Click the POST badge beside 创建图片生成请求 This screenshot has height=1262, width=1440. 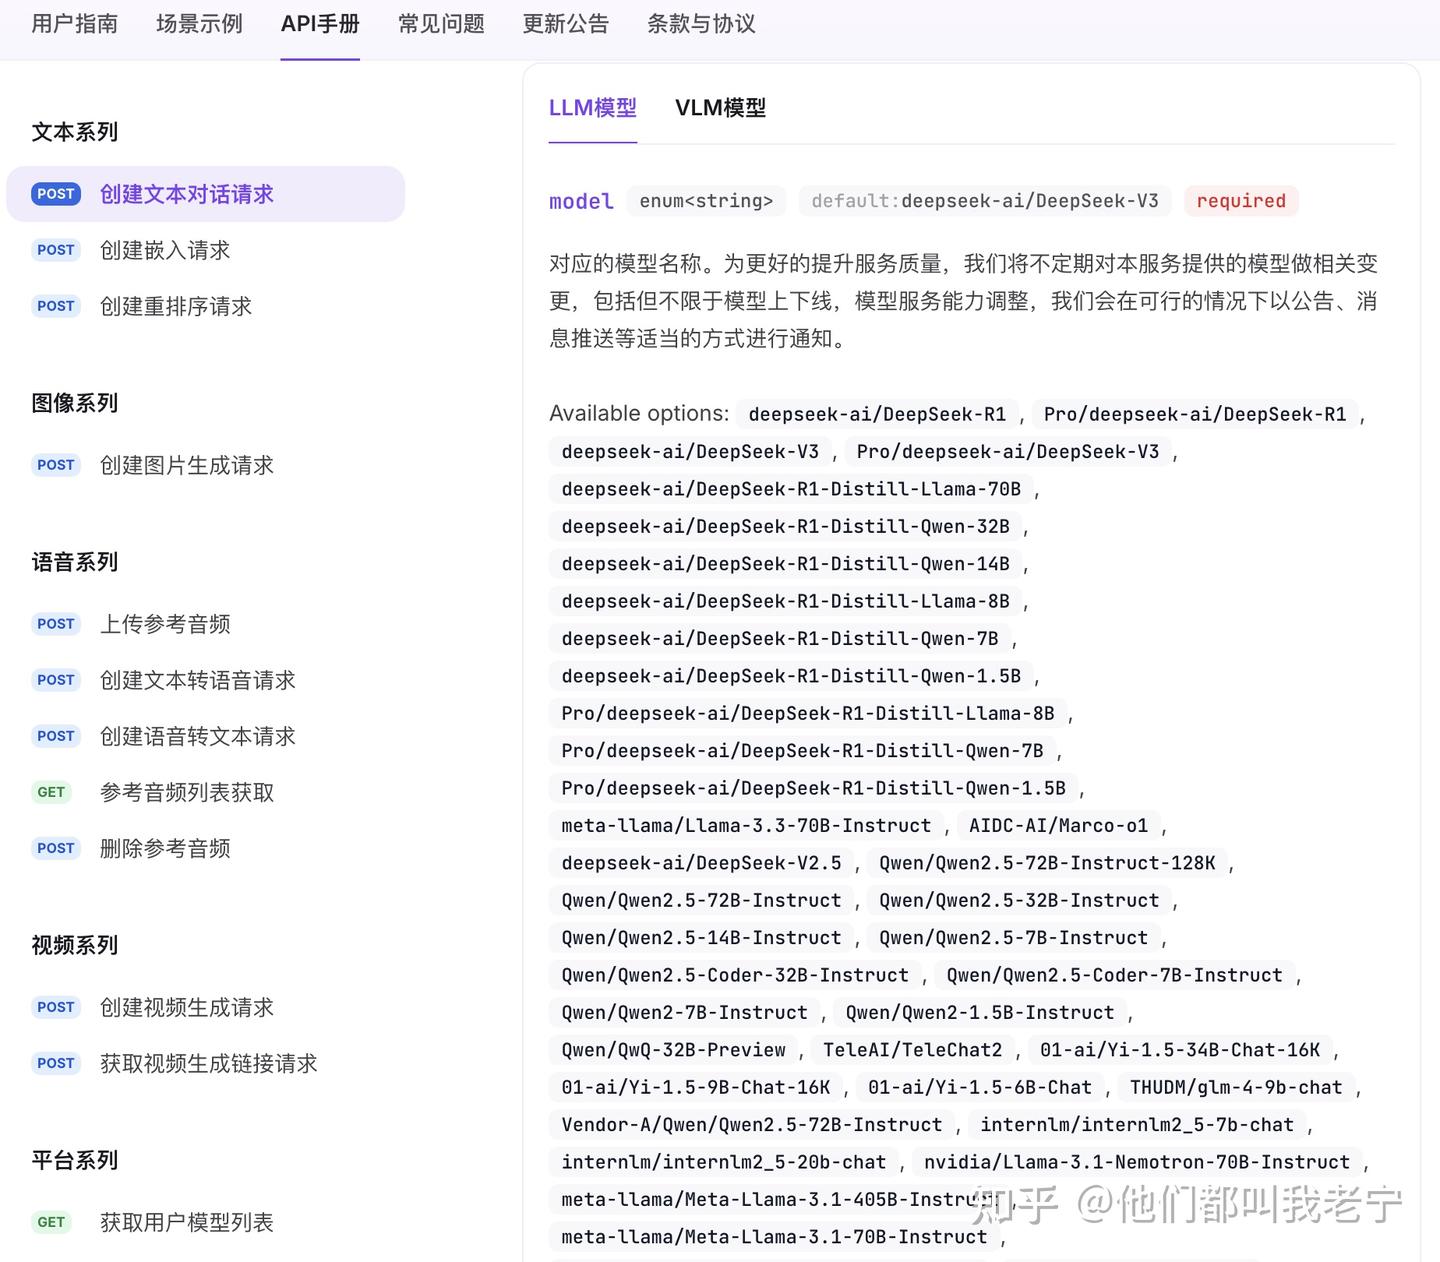55,464
